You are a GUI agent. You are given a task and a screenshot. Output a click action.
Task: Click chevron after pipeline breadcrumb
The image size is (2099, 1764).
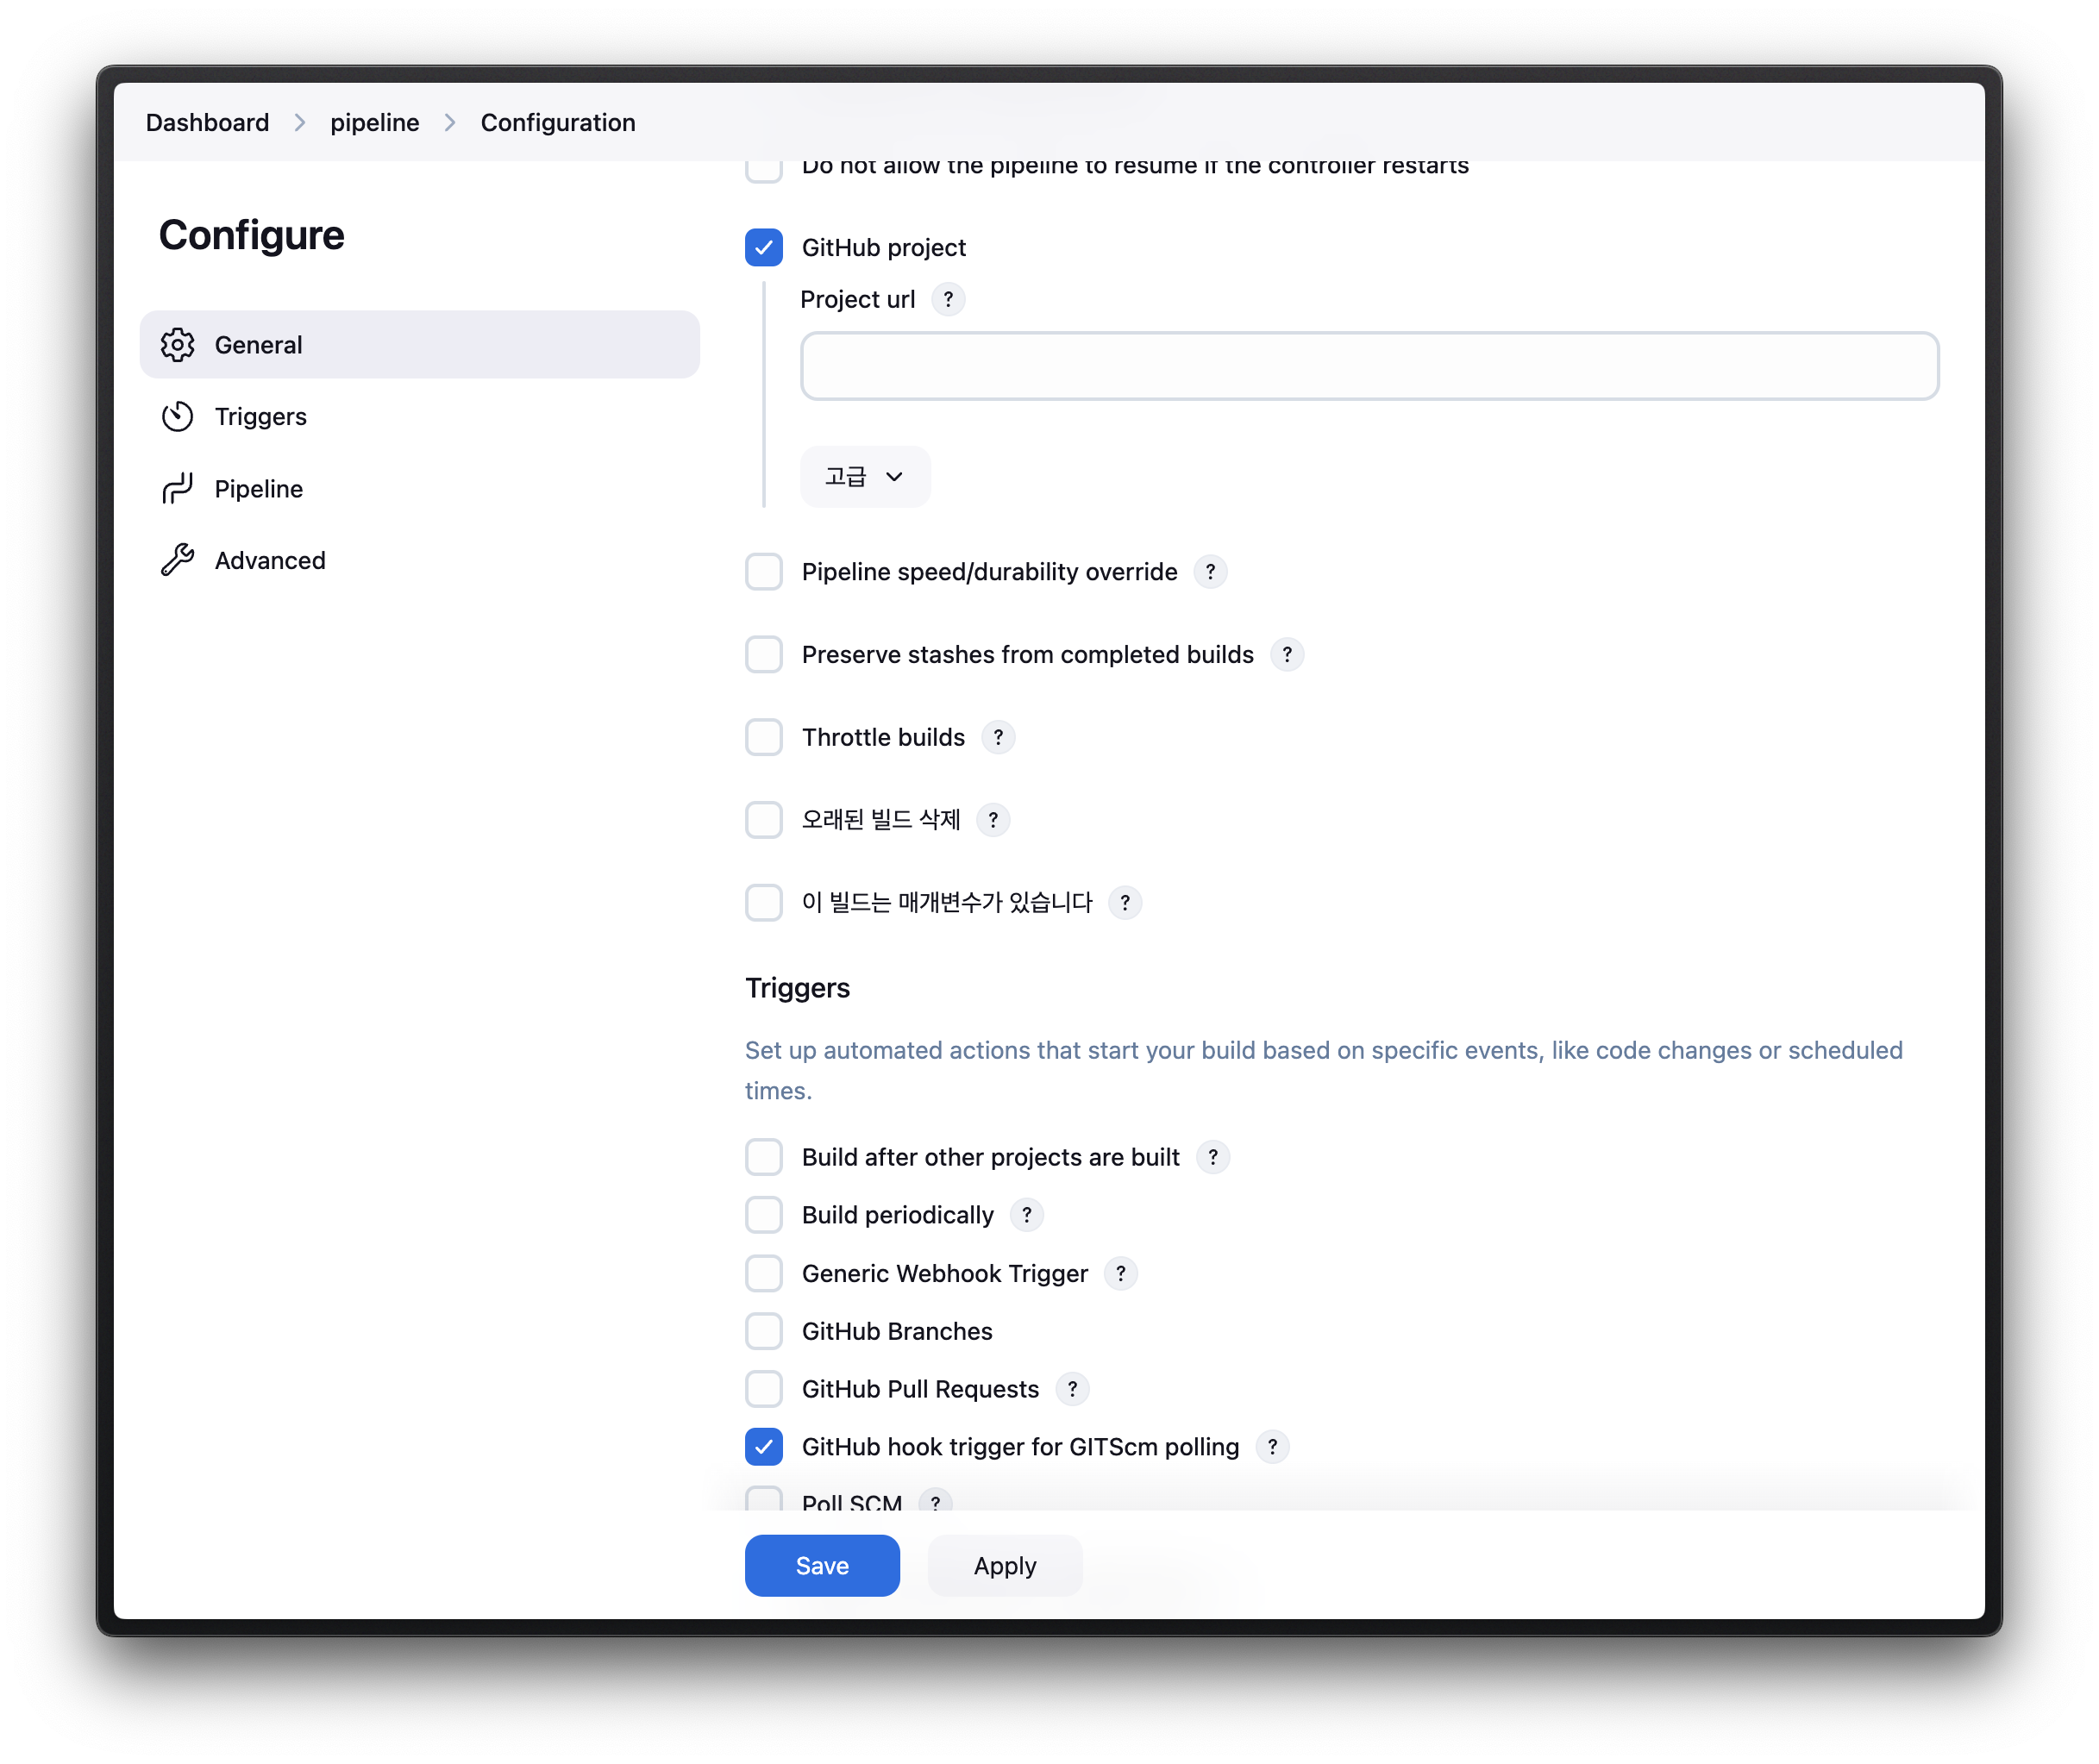coord(450,123)
